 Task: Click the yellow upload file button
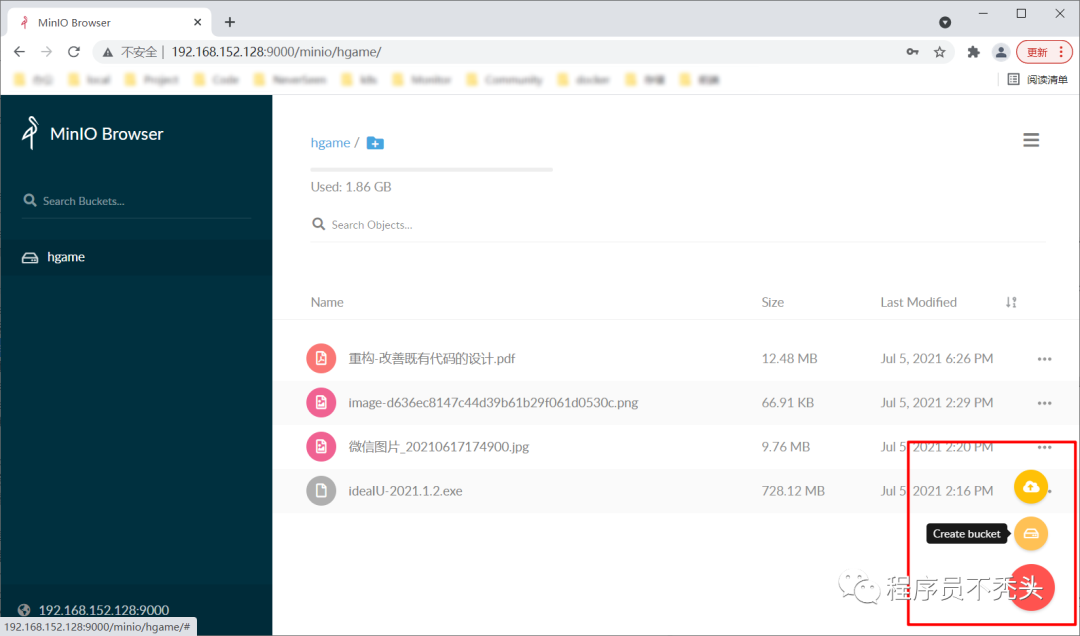point(1031,487)
